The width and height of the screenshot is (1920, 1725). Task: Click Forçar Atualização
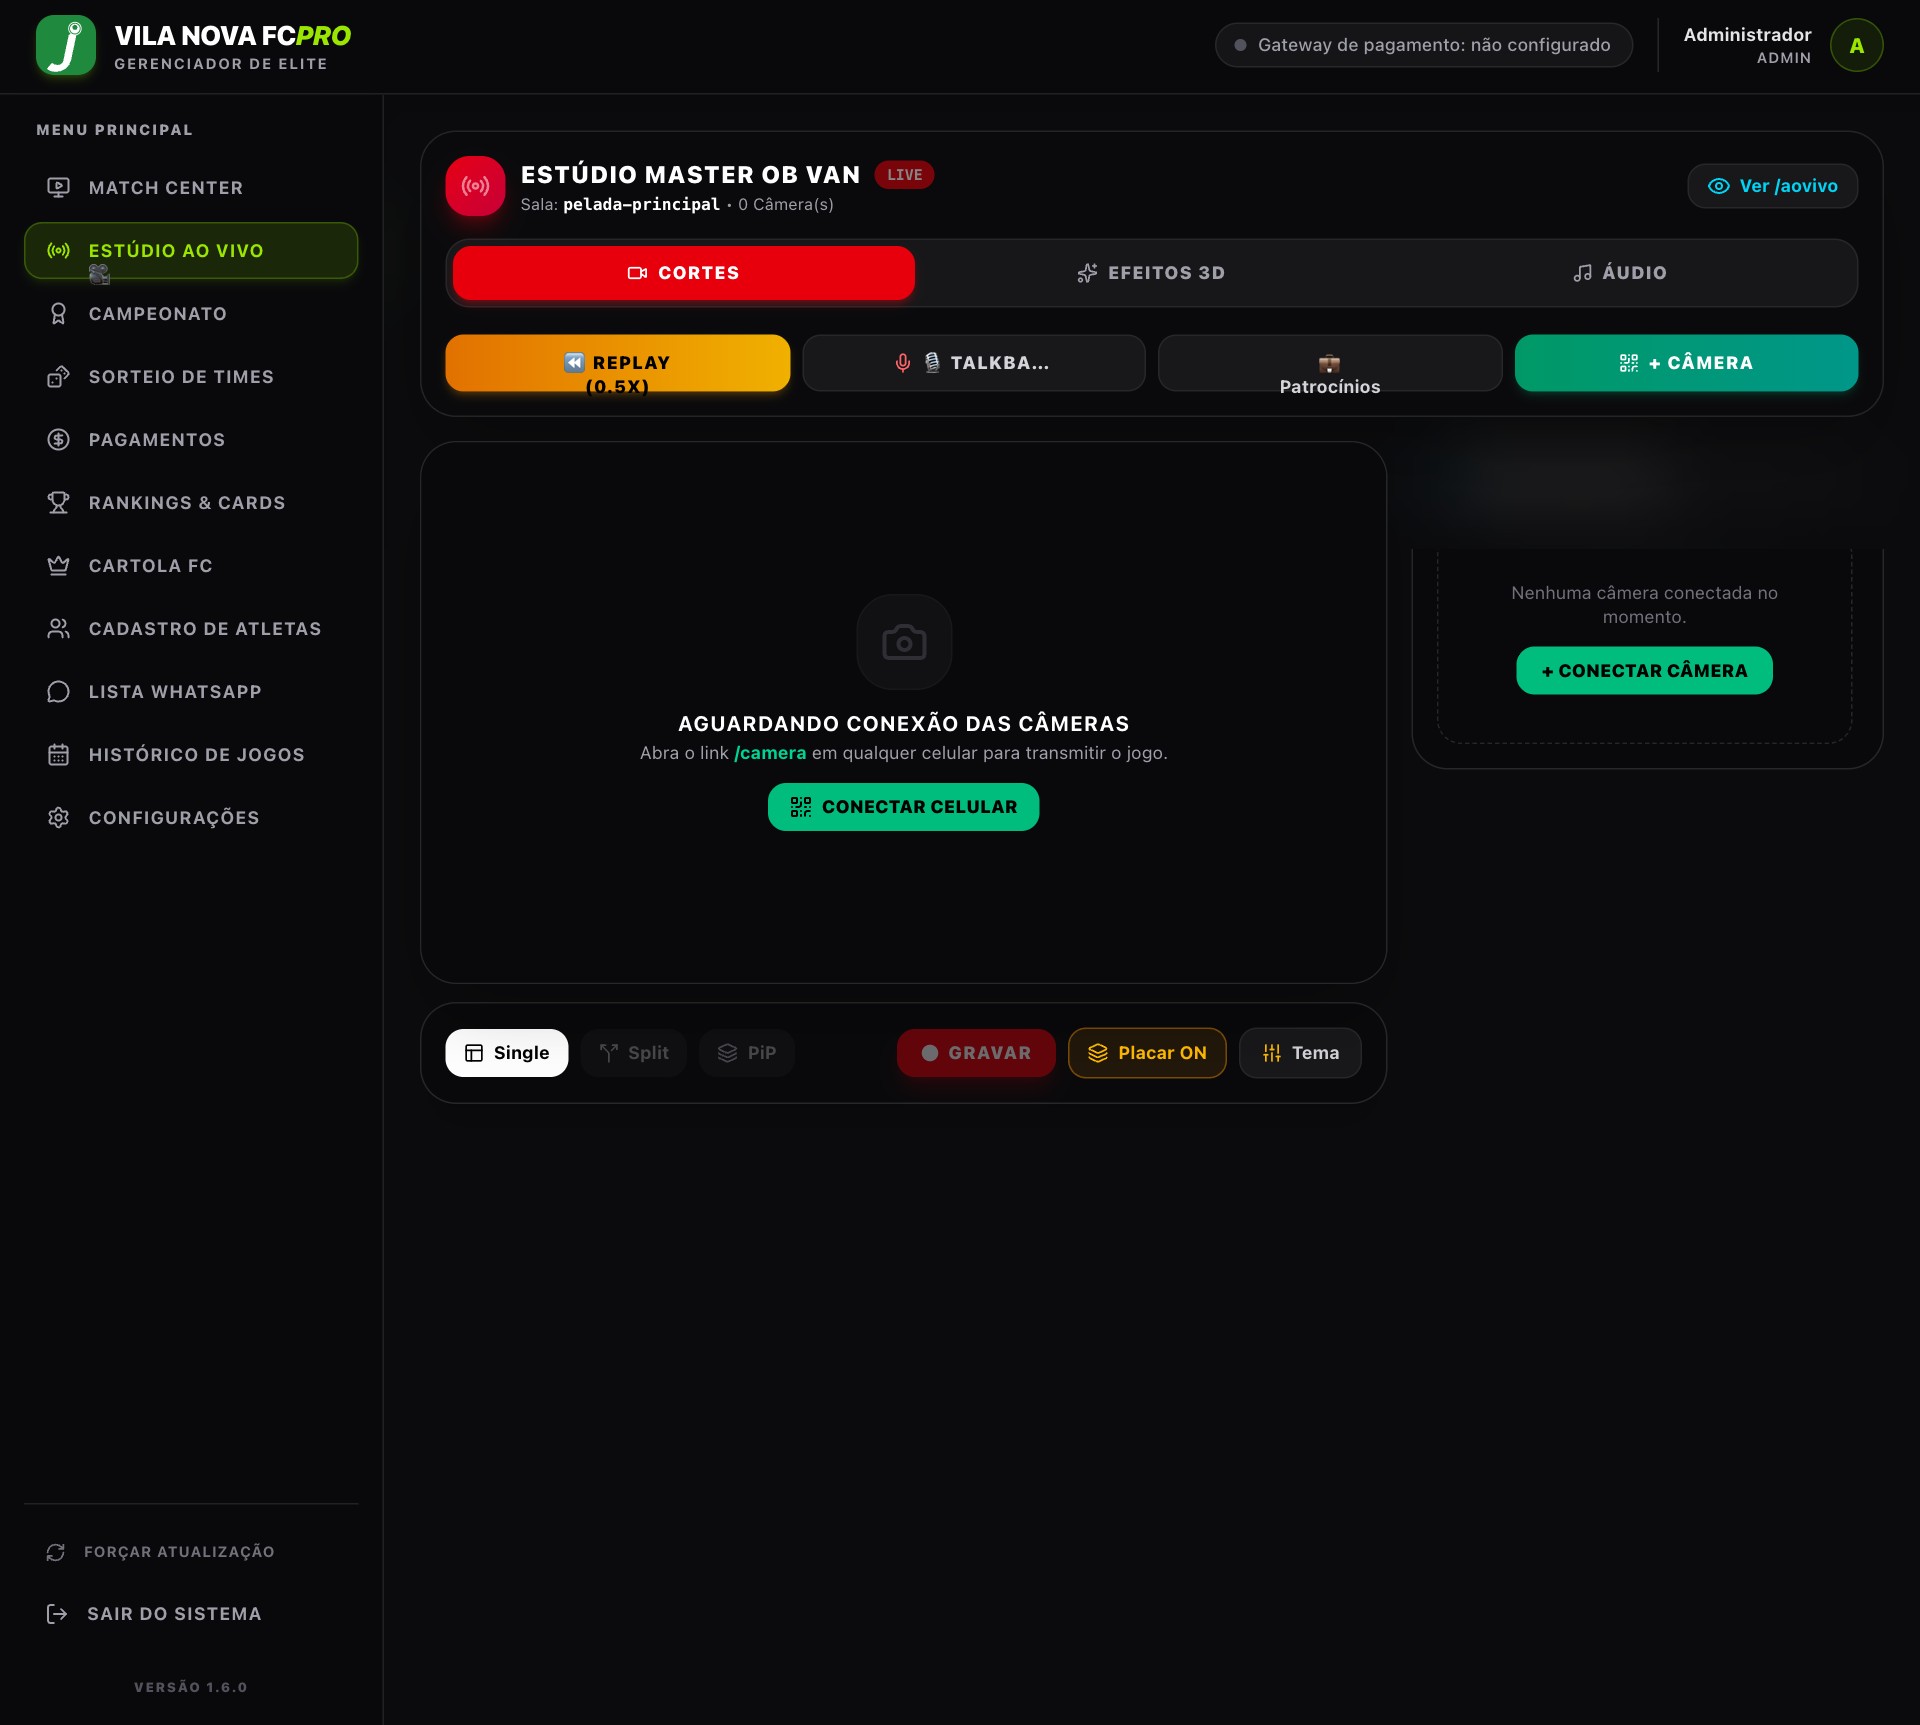pos(191,1552)
